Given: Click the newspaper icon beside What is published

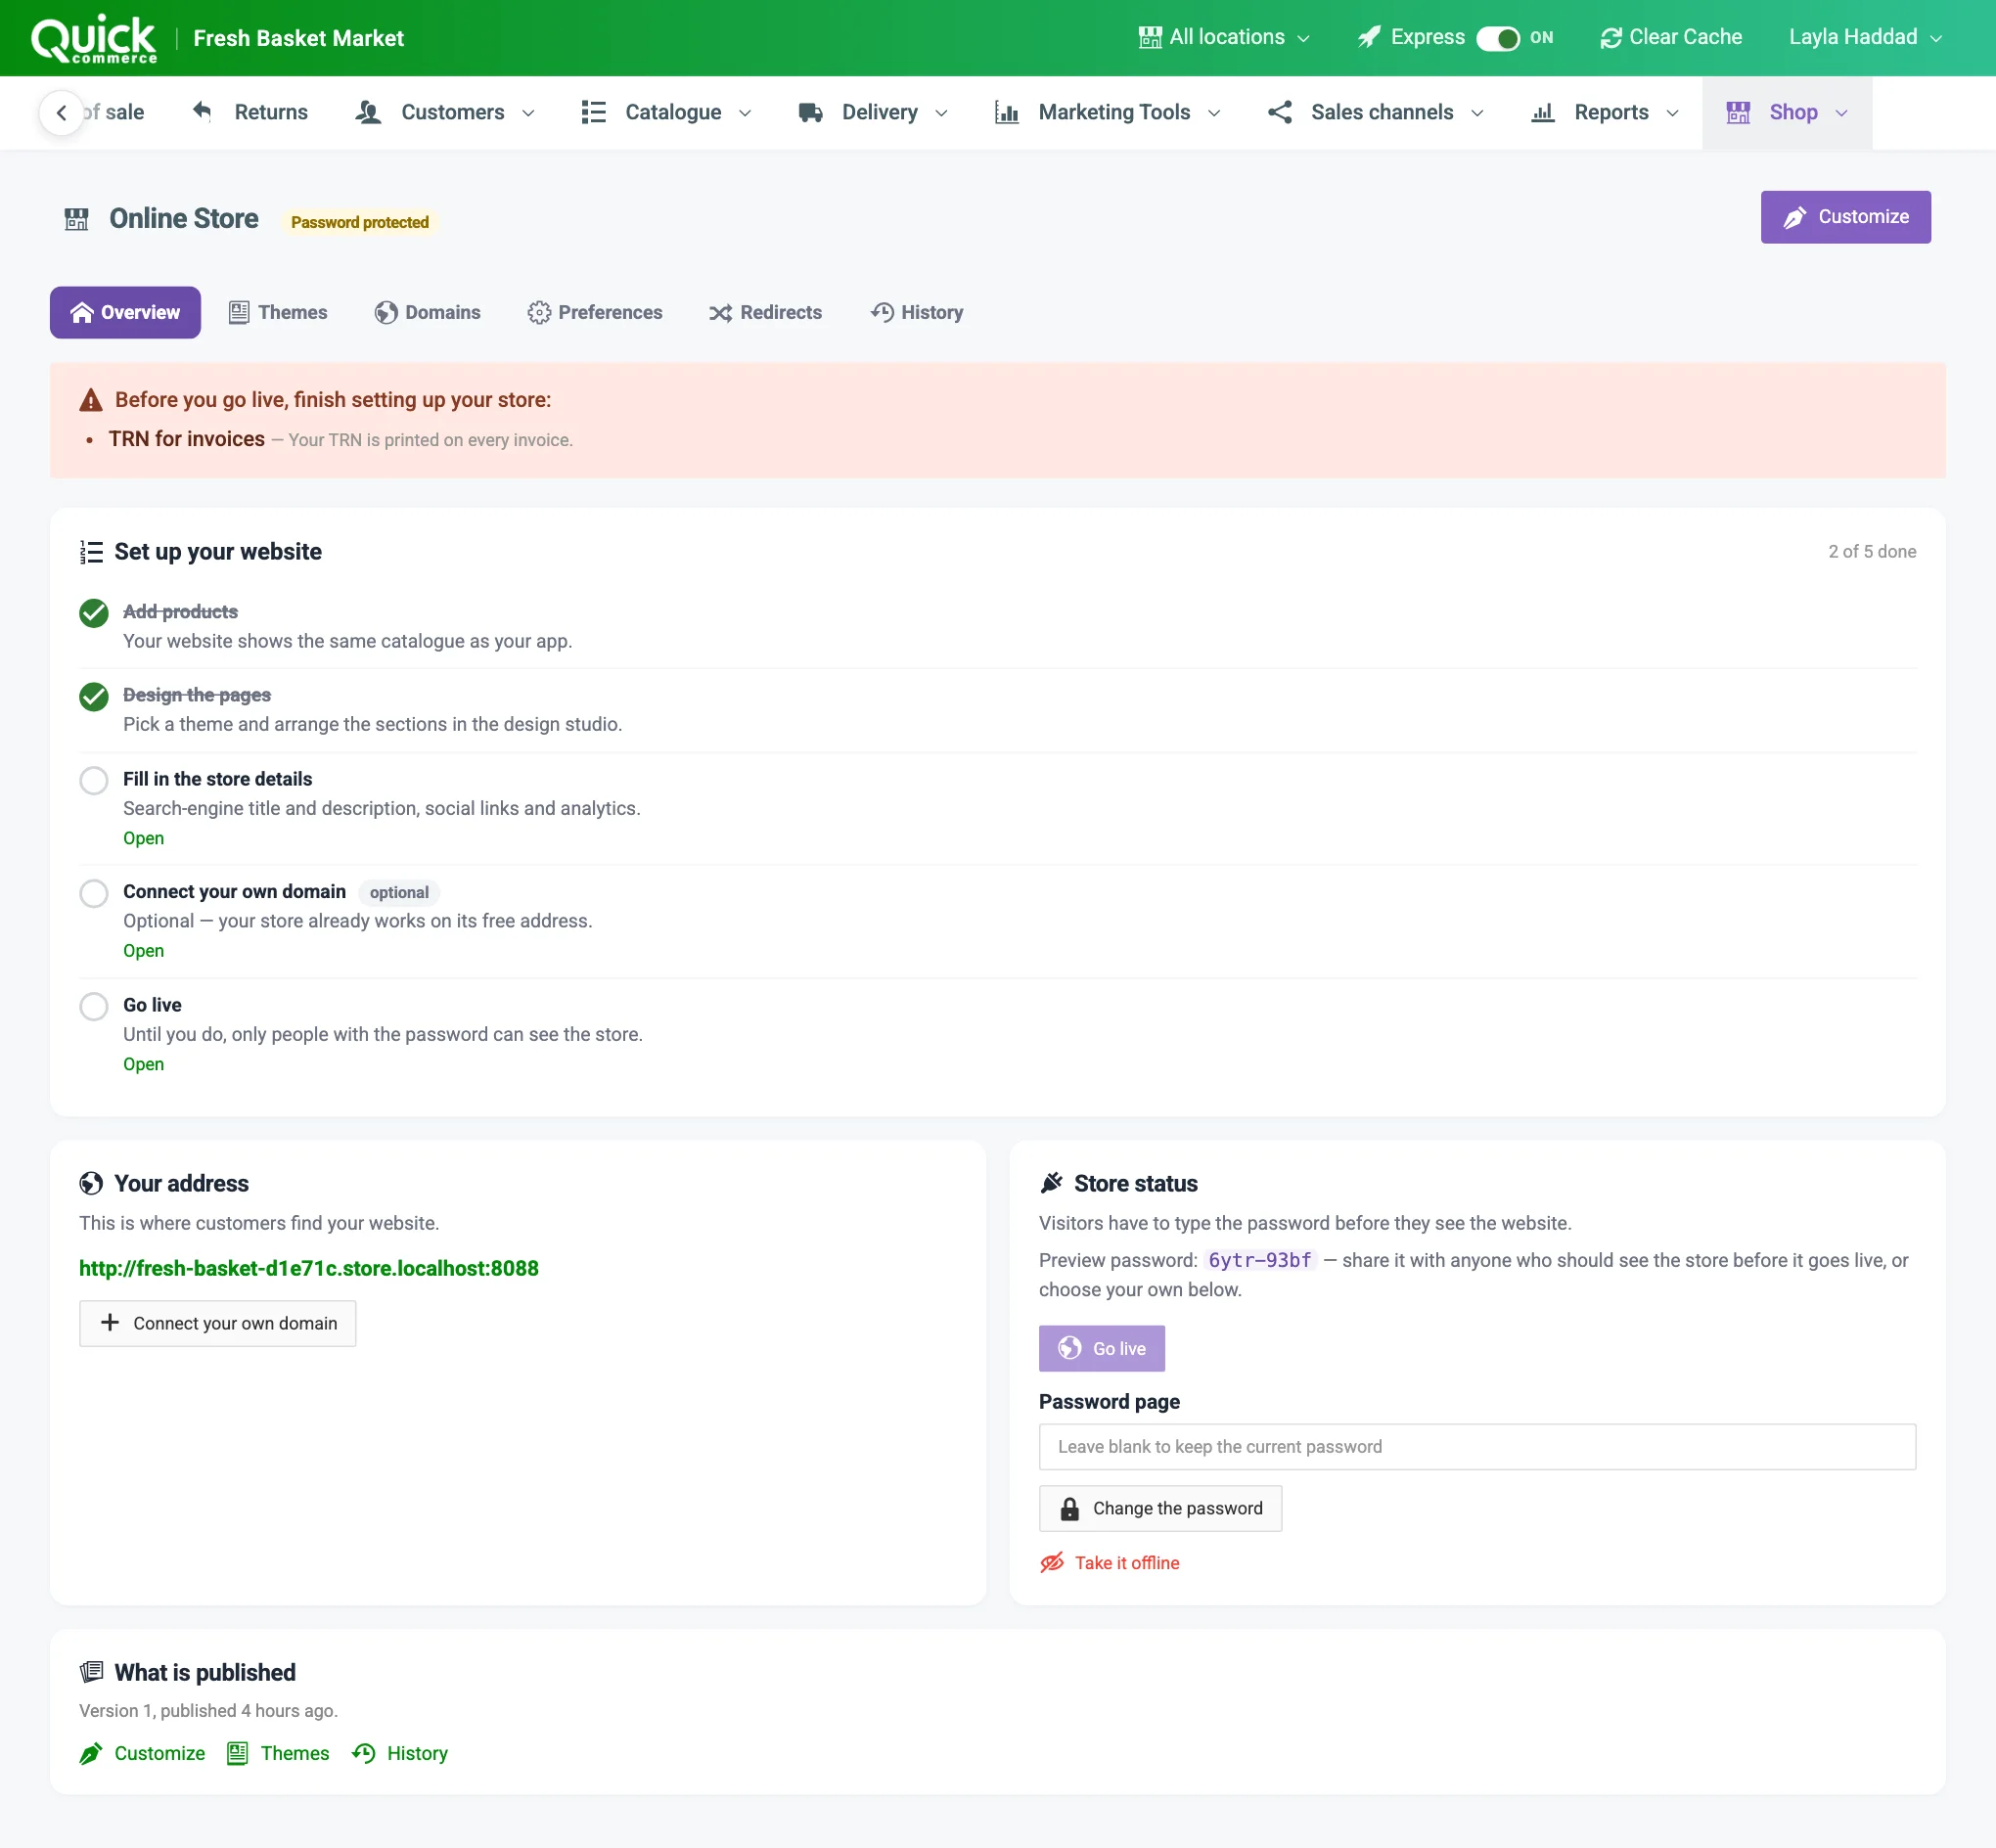Looking at the screenshot, I should click(x=91, y=1672).
